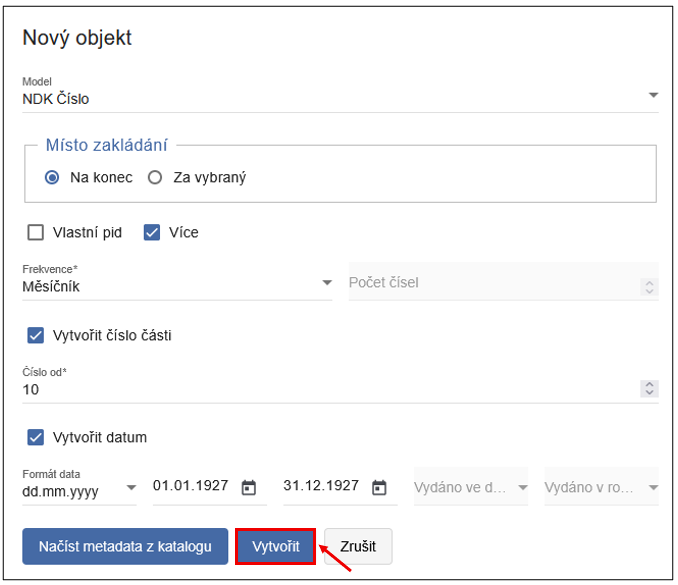678x585 pixels.
Task: Select the Na konec radio button
Action: point(53,178)
